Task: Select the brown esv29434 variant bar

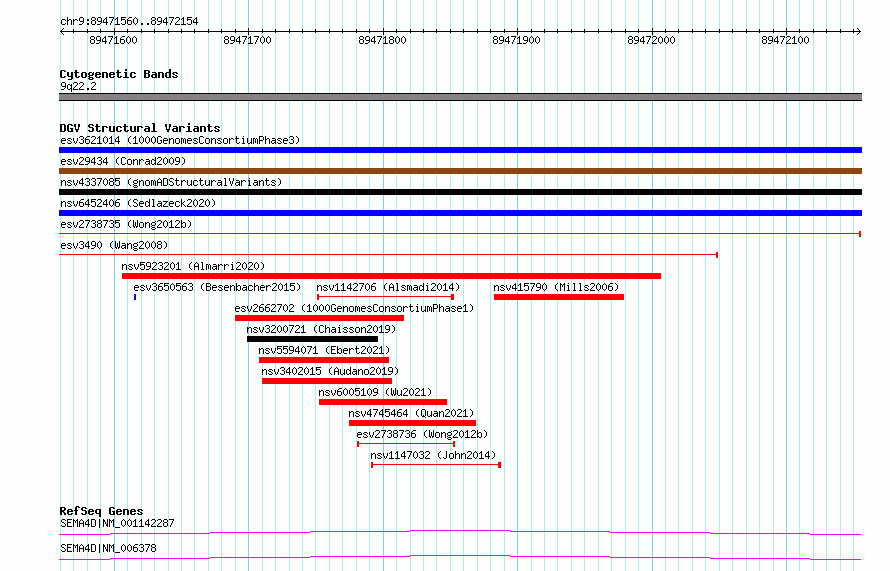Action: pyautogui.click(x=460, y=171)
